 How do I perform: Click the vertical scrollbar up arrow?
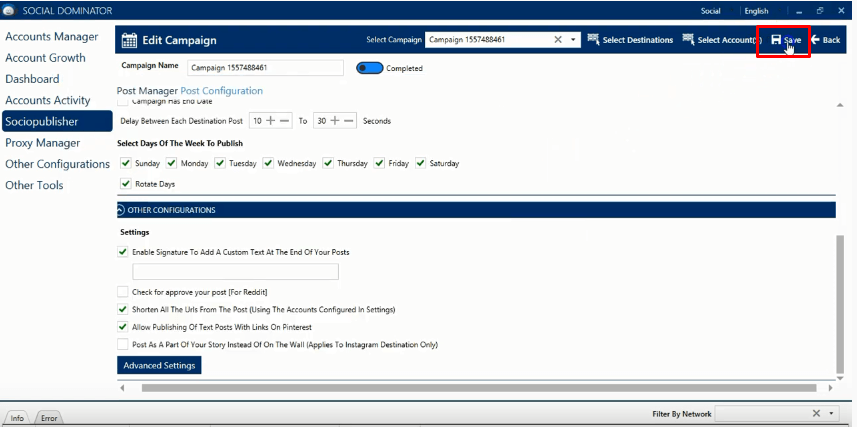point(840,105)
